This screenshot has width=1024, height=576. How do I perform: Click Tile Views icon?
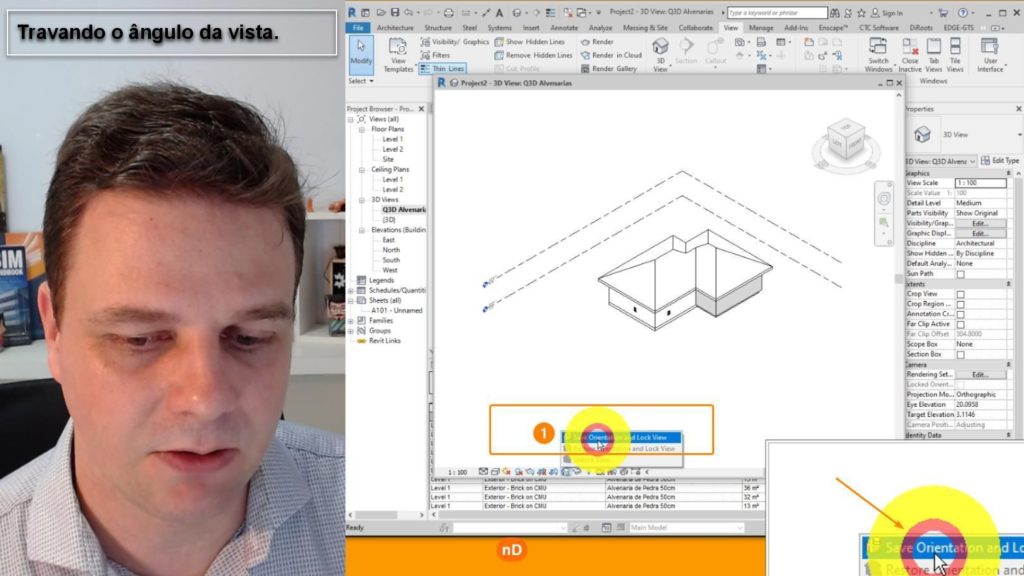[956, 56]
